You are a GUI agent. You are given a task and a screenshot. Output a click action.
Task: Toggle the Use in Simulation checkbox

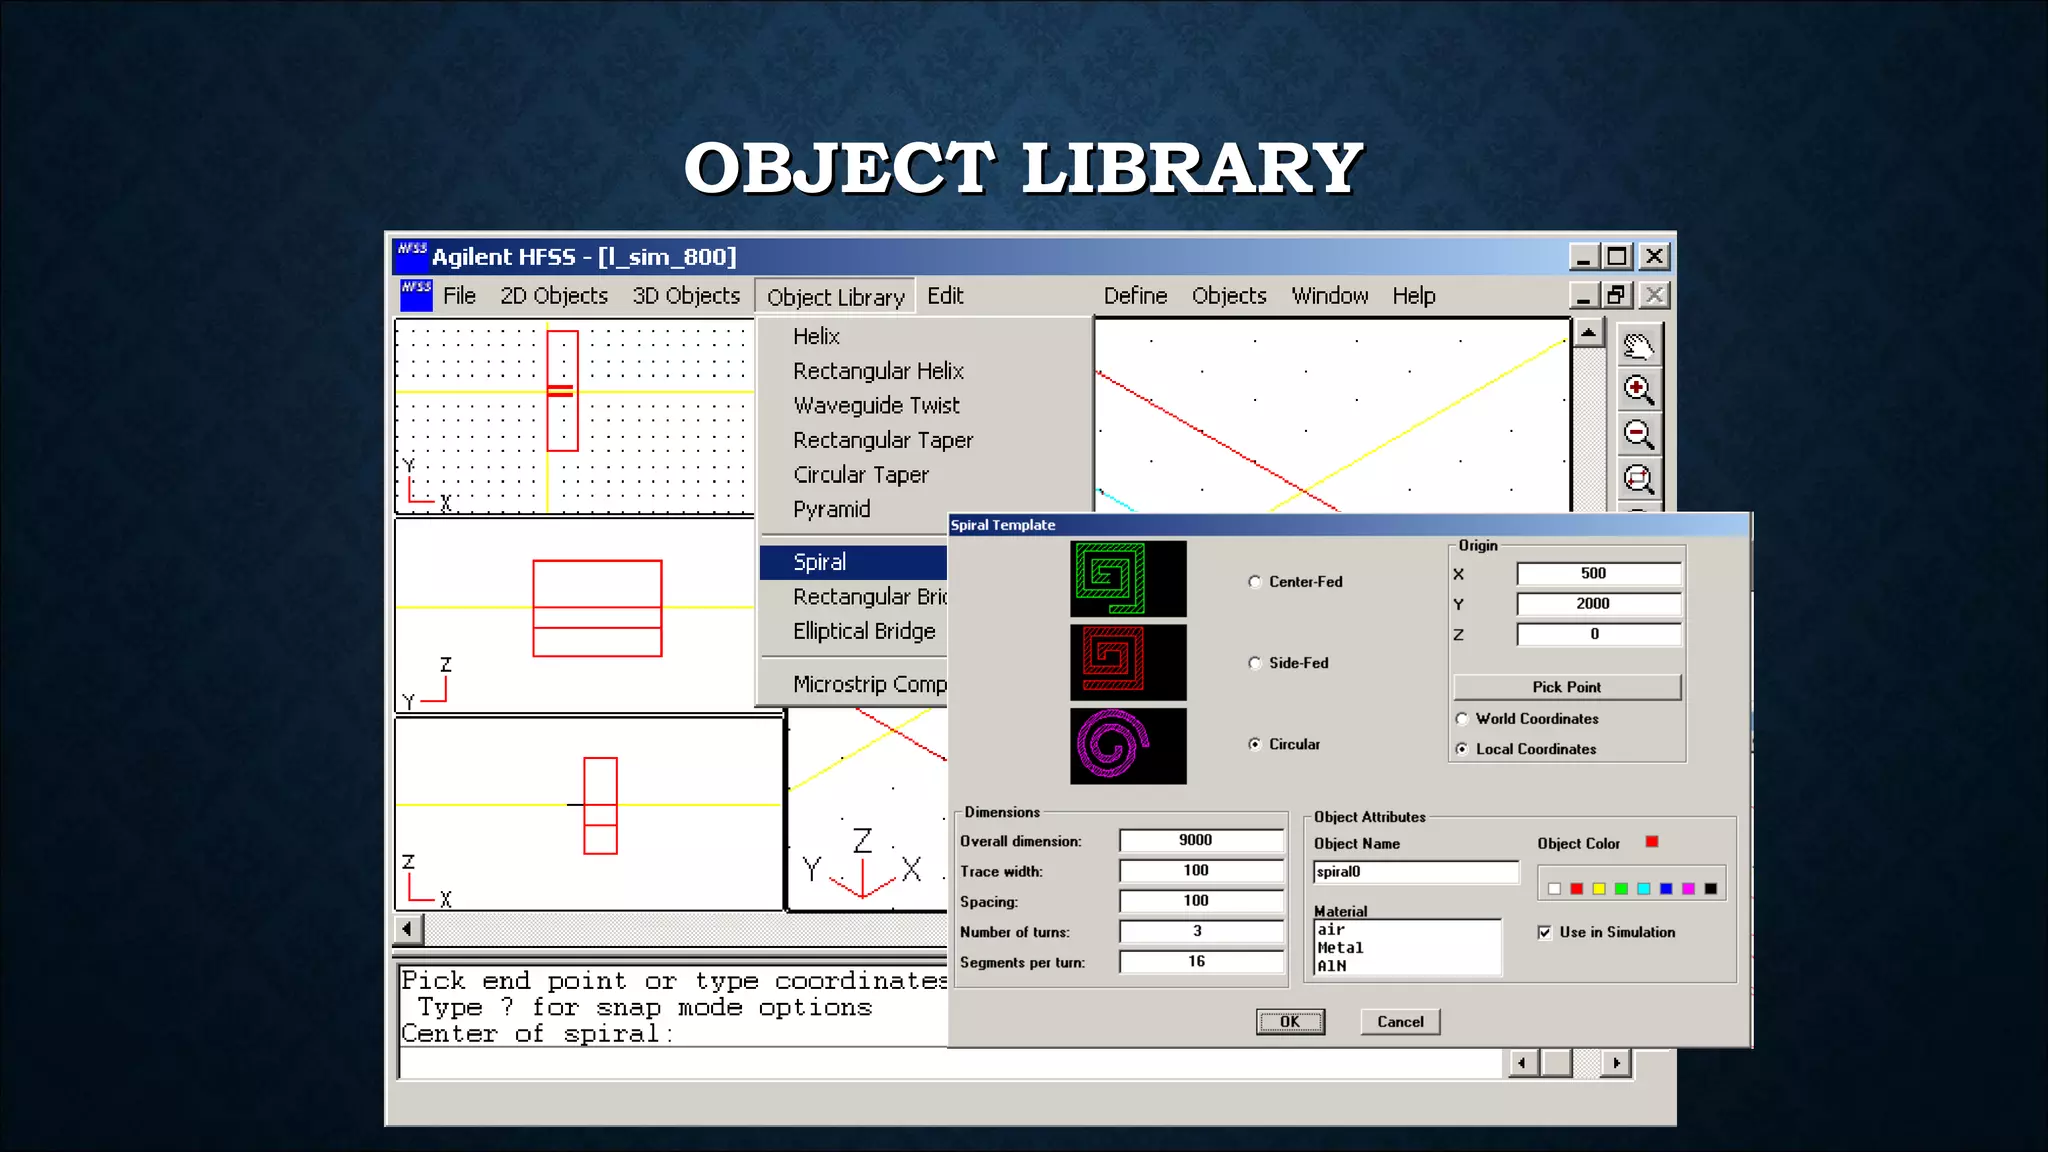(x=1545, y=933)
